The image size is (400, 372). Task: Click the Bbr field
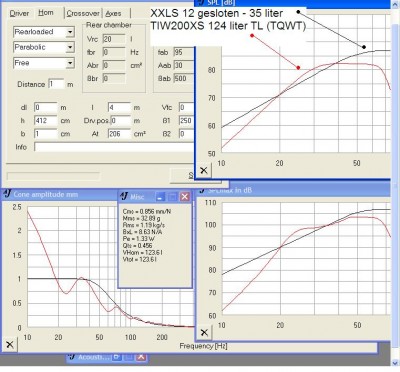114,78
